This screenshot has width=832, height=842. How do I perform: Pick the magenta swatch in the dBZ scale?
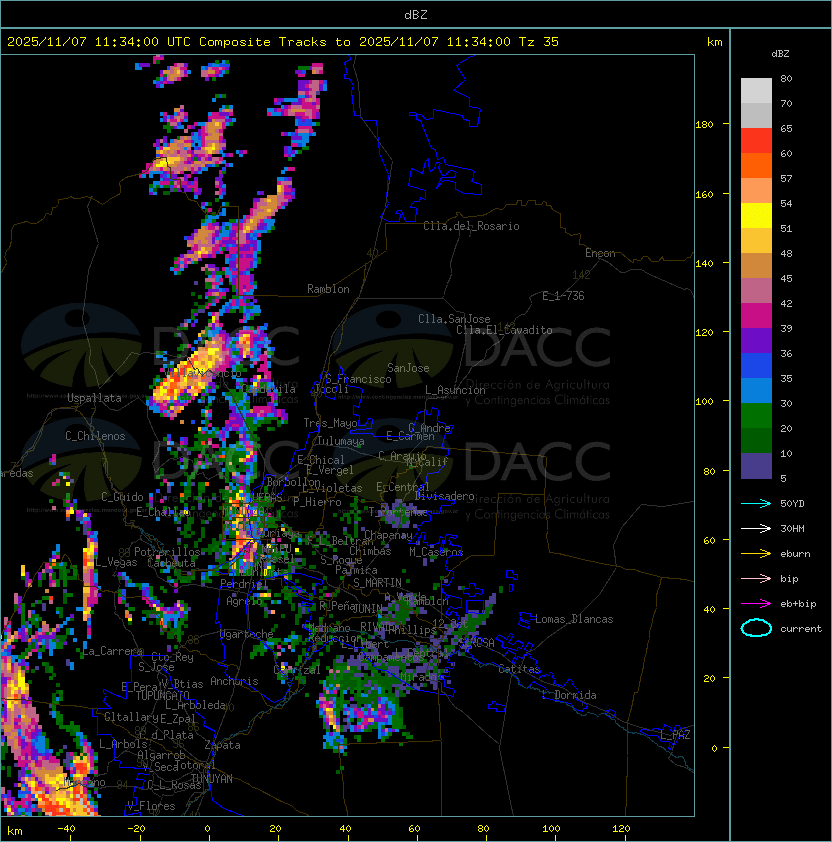[x=756, y=316]
